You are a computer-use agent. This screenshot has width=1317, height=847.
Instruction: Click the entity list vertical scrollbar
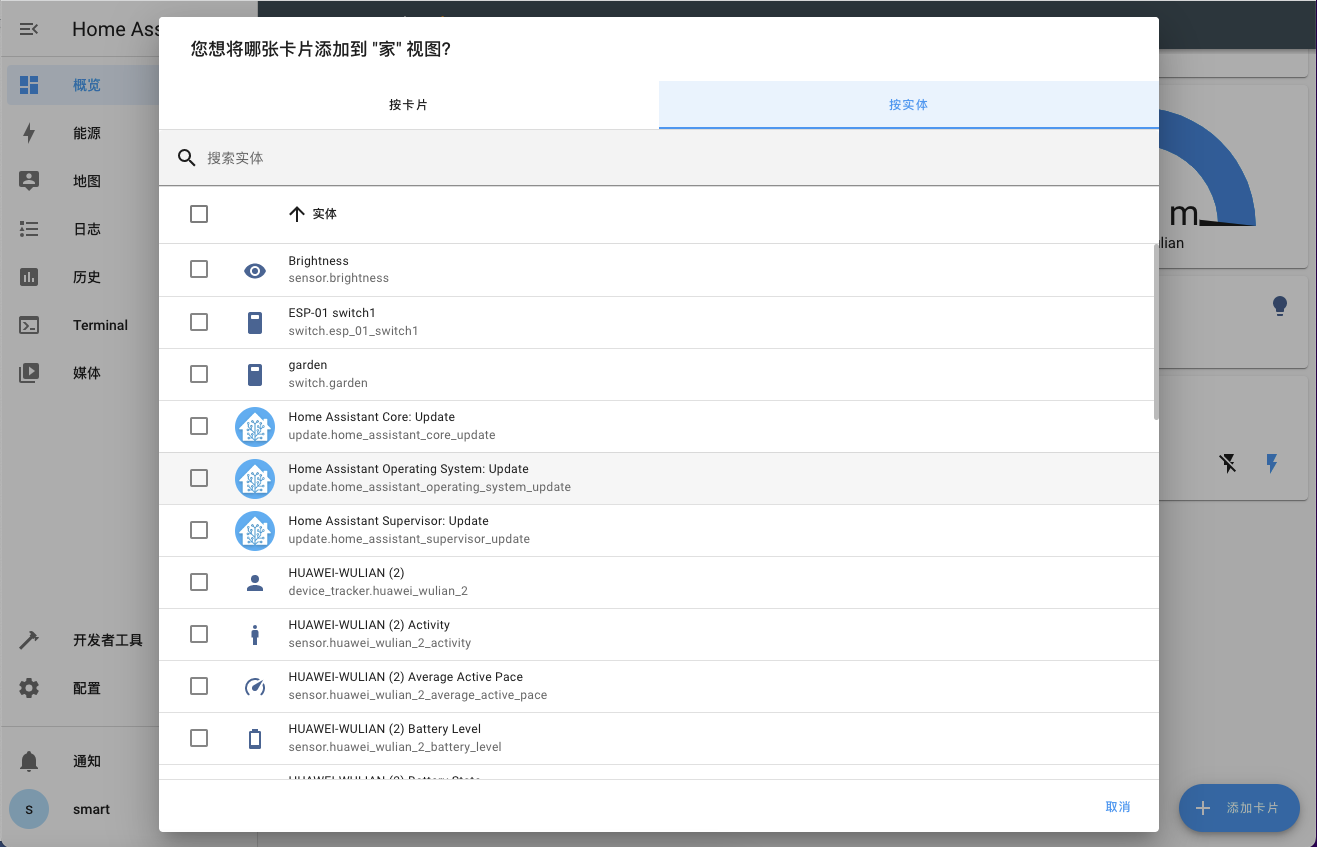(x=1155, y=330)
